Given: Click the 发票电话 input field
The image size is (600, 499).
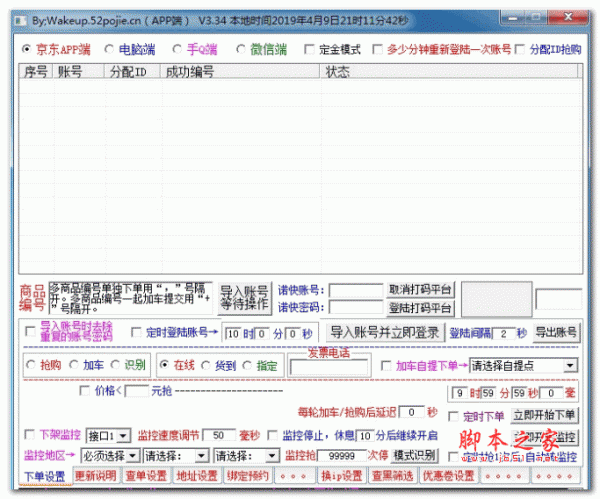Looking at the screenshot, I should click(x=329, y=368).
